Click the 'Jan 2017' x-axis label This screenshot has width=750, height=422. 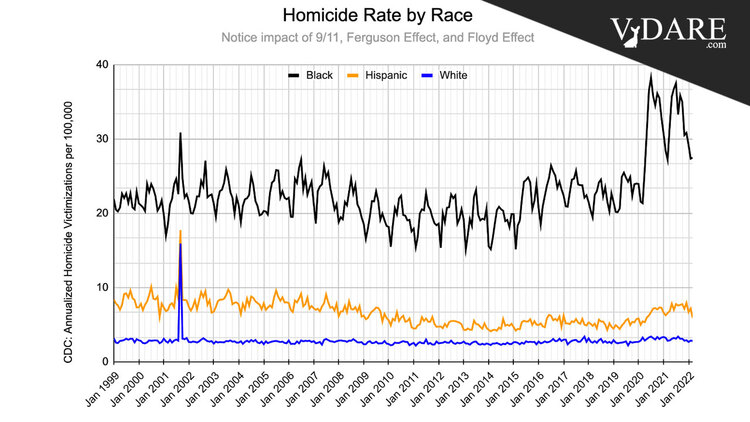click(552, 388)
